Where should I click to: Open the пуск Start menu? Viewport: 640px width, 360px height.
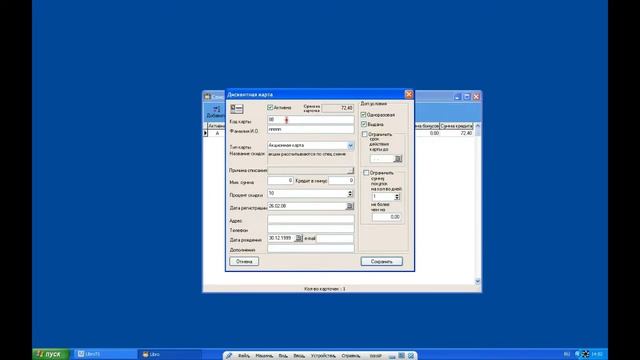(x=51, y=354)
